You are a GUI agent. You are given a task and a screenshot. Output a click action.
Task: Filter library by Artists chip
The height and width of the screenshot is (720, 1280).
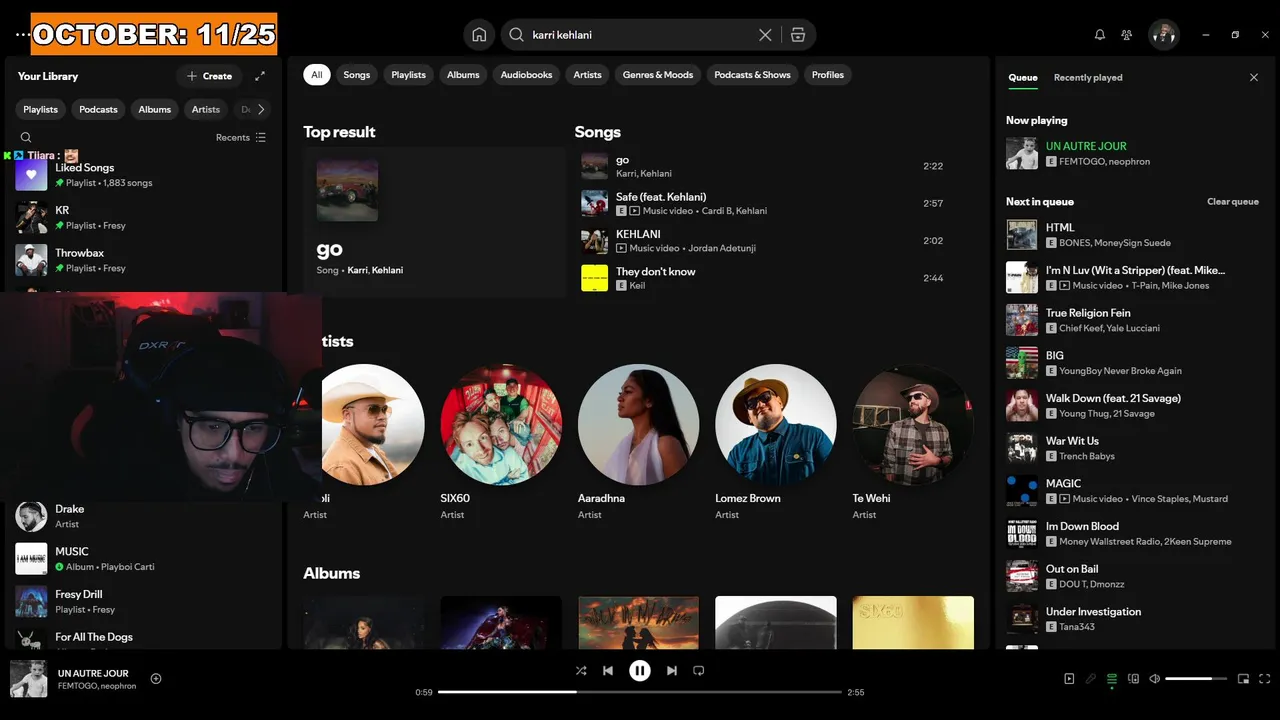pos(206,110)
